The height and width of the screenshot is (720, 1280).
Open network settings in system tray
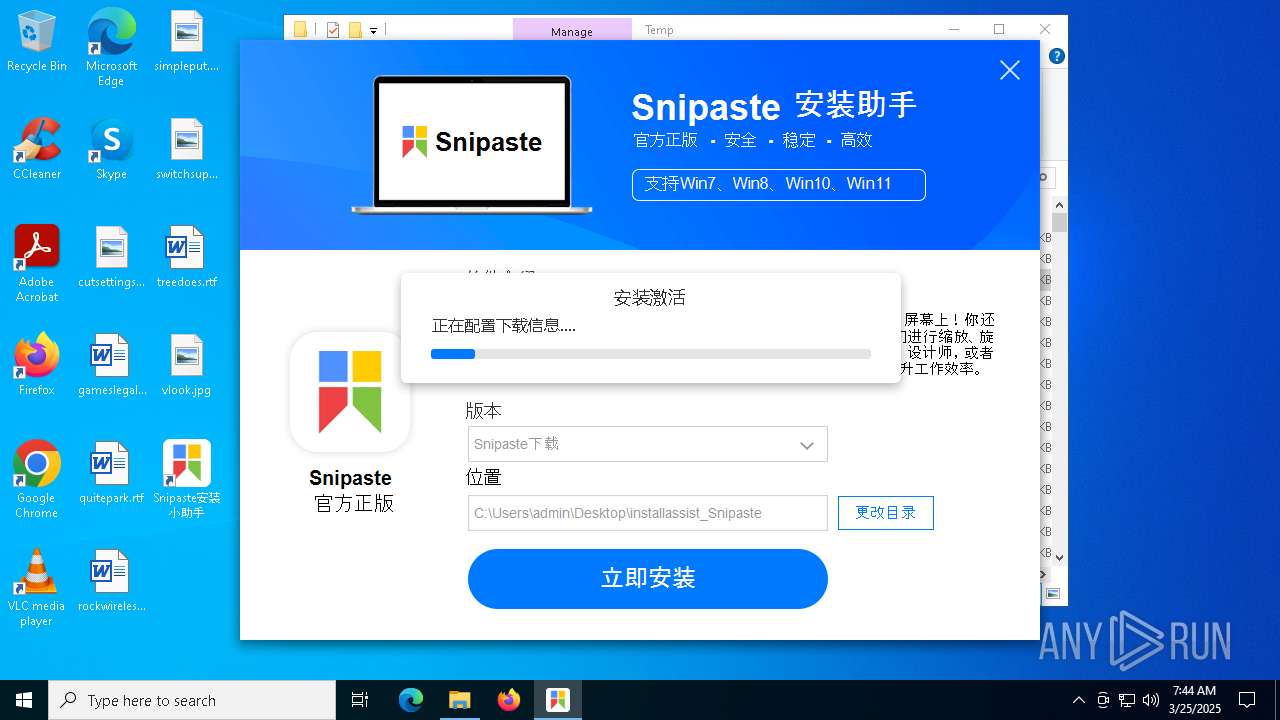click(x=1127, y=700)
